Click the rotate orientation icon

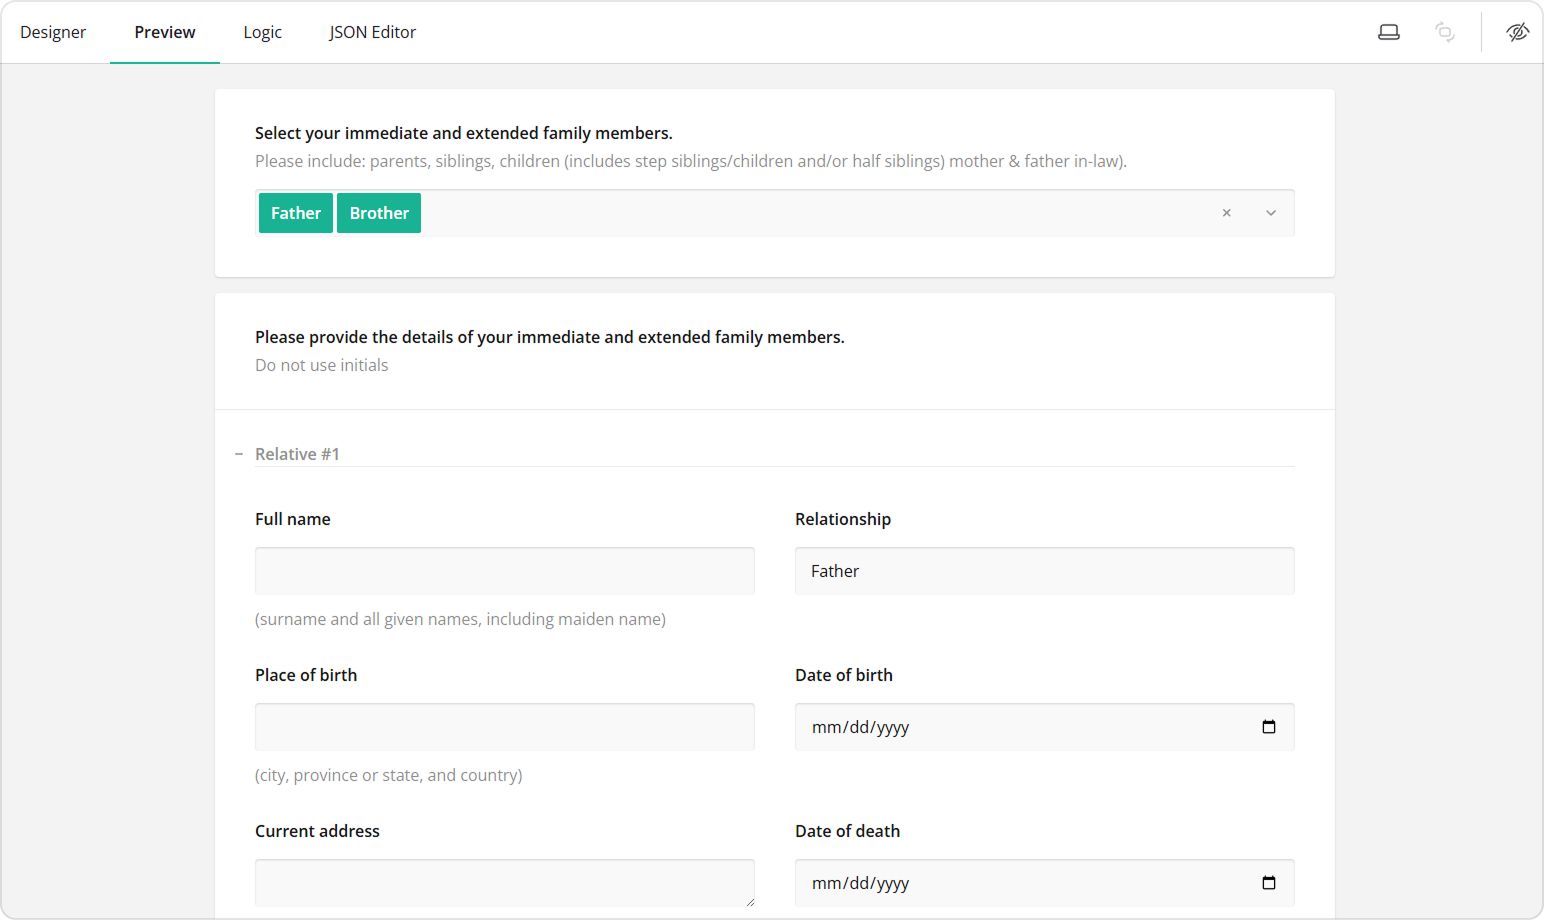pyautogui.click(x=1444, y=31)
